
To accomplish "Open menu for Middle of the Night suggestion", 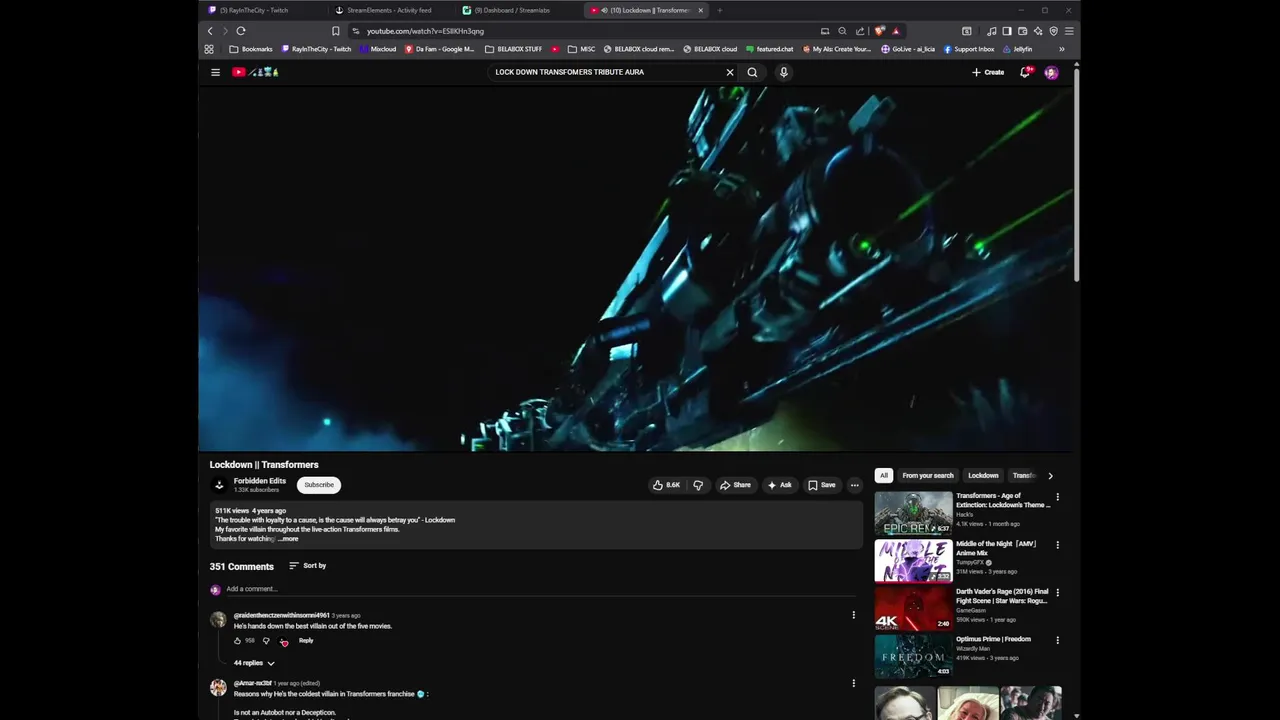I will [1057, 545].
